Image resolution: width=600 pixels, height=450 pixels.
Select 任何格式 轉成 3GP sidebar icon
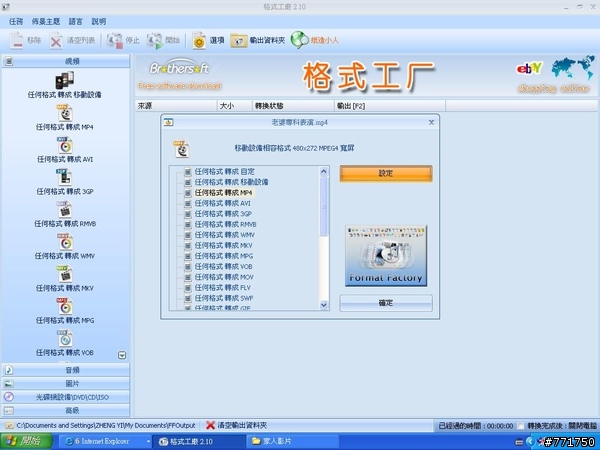(x=65, y=177)
